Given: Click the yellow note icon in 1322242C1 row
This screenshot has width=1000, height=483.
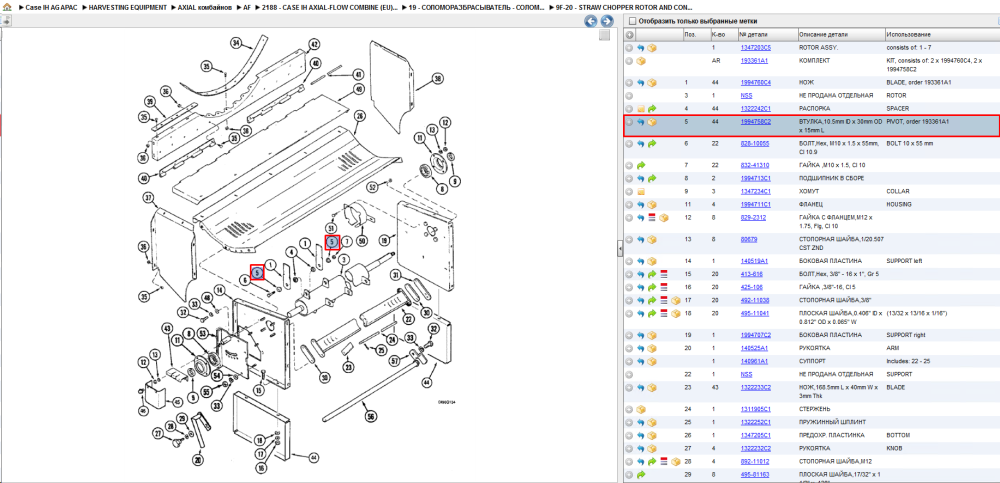Looking at the screenshot, I should pyautogui.click(x=641, y=109).
